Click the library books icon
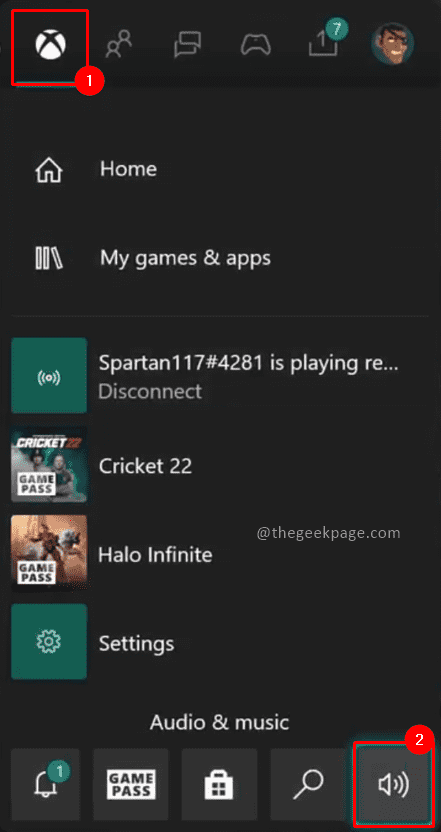Image resolution: width=441 pixels, height=832 pixels. 49,258
